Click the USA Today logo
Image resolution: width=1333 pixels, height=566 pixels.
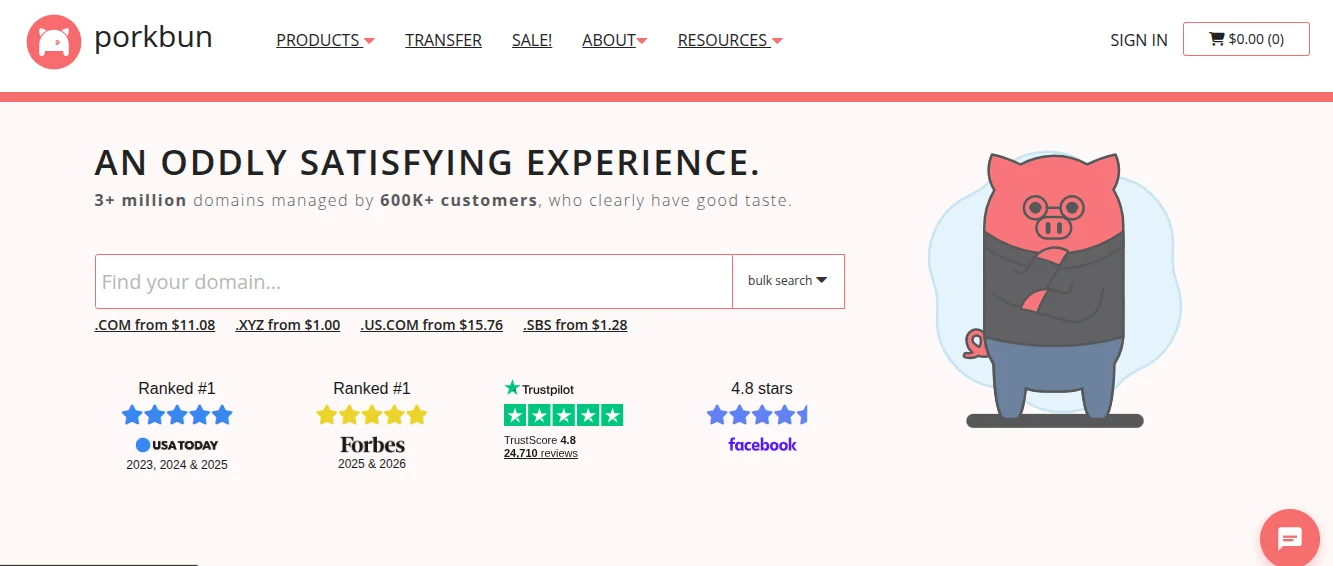tap(177, 445)
